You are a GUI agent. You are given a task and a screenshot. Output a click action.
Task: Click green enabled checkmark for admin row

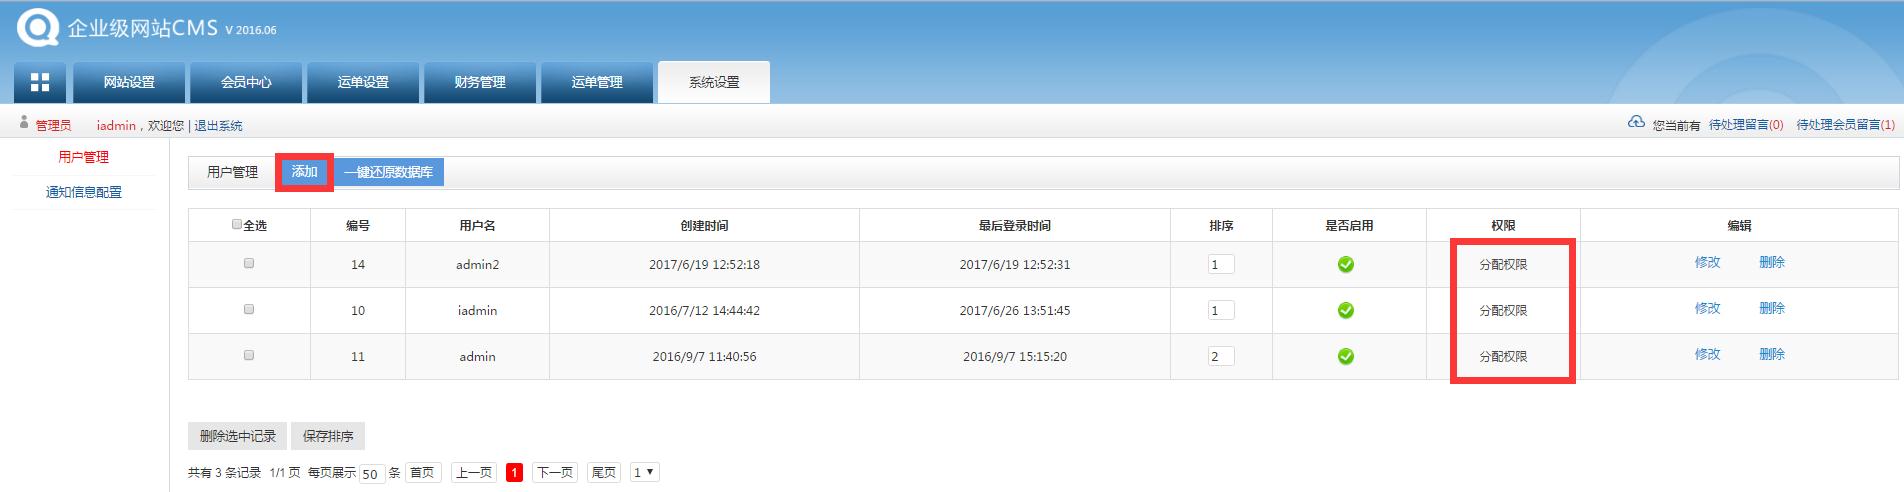coord(1346,357)
